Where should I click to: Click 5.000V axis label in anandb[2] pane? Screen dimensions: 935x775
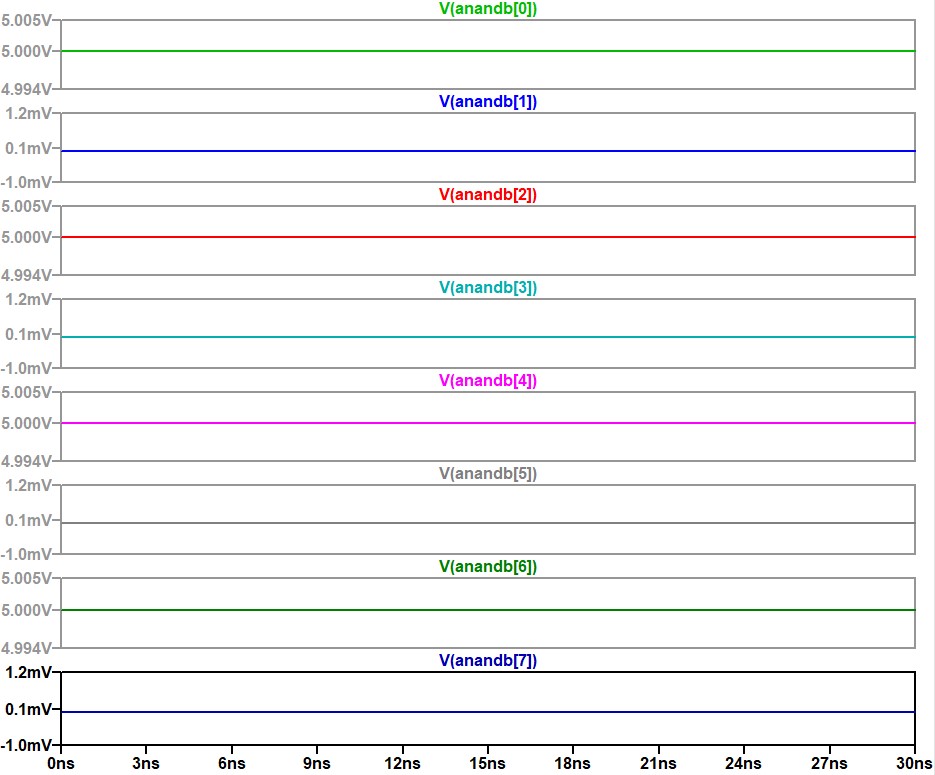pyautogui.click(x=26, y=238)
